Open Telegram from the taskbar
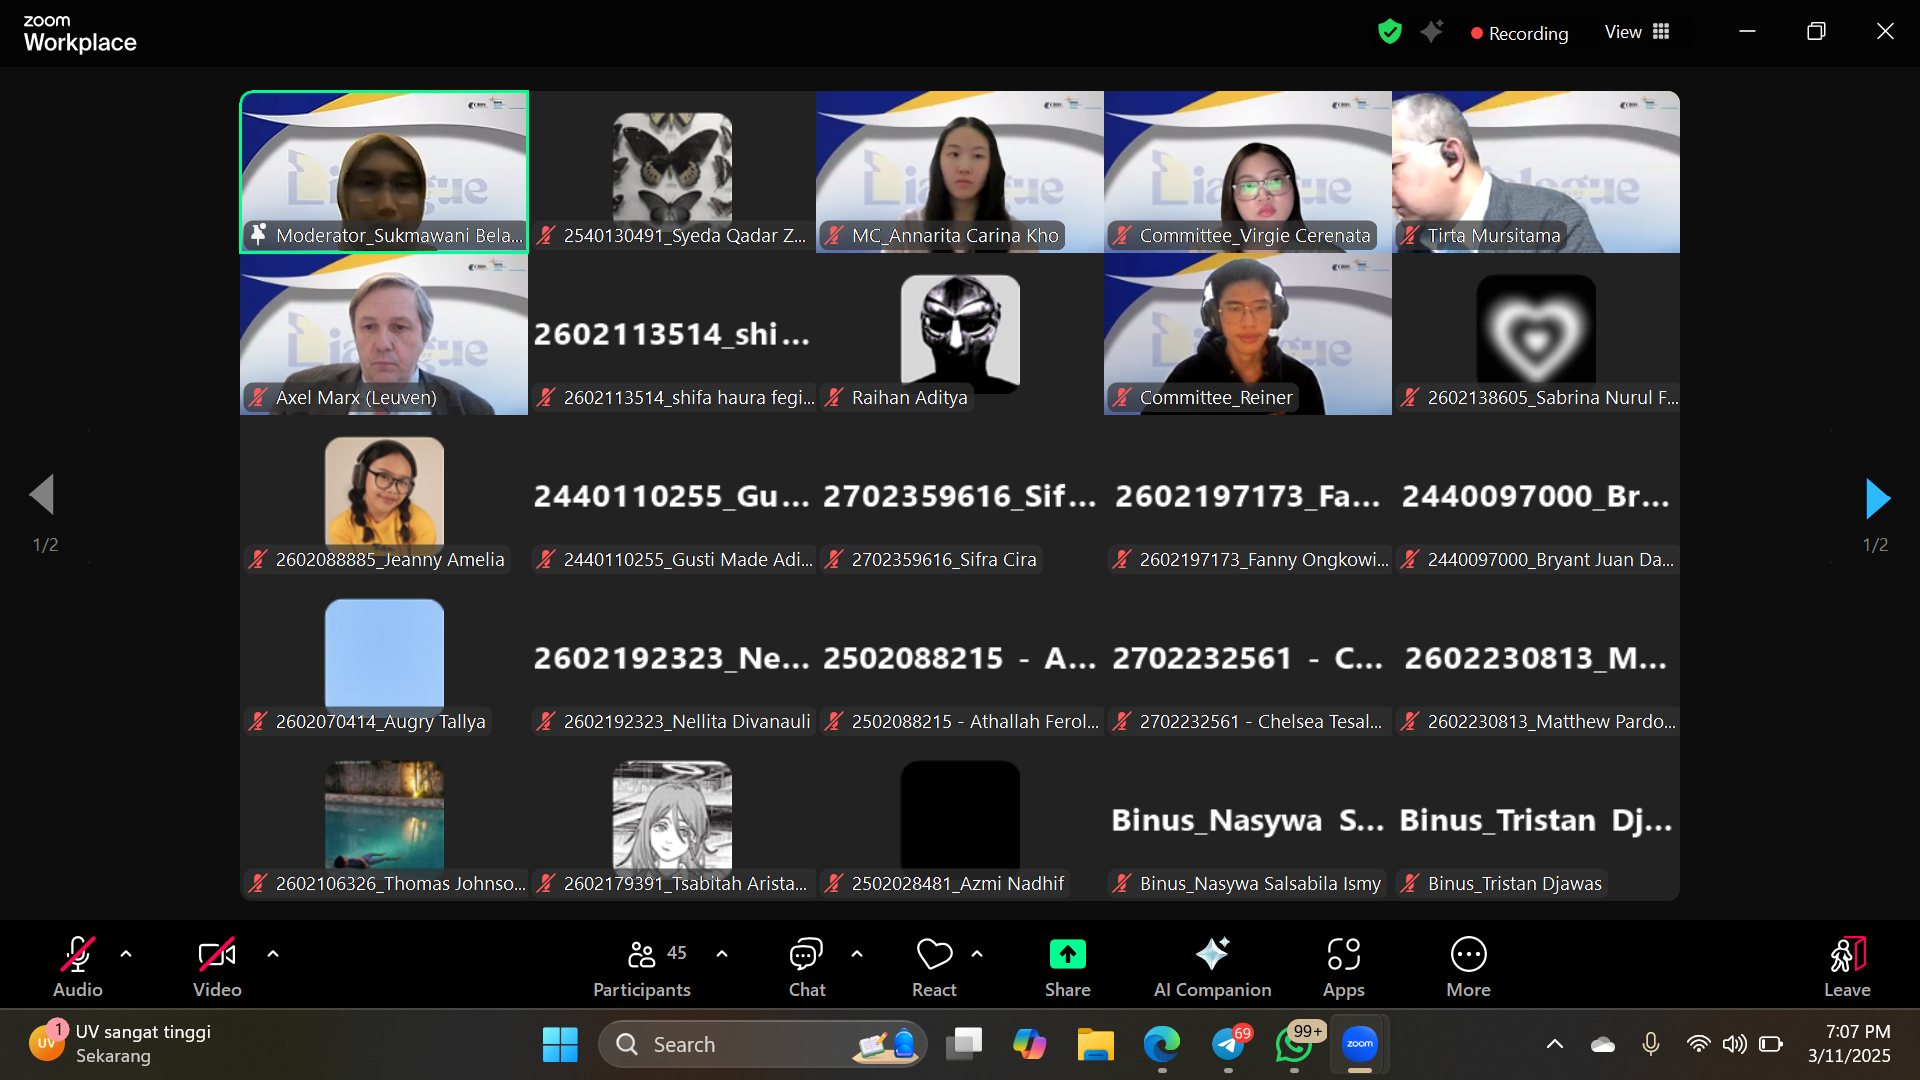Image resolution: width=1920 pixels, height=1080 pixels. 1228,1044
